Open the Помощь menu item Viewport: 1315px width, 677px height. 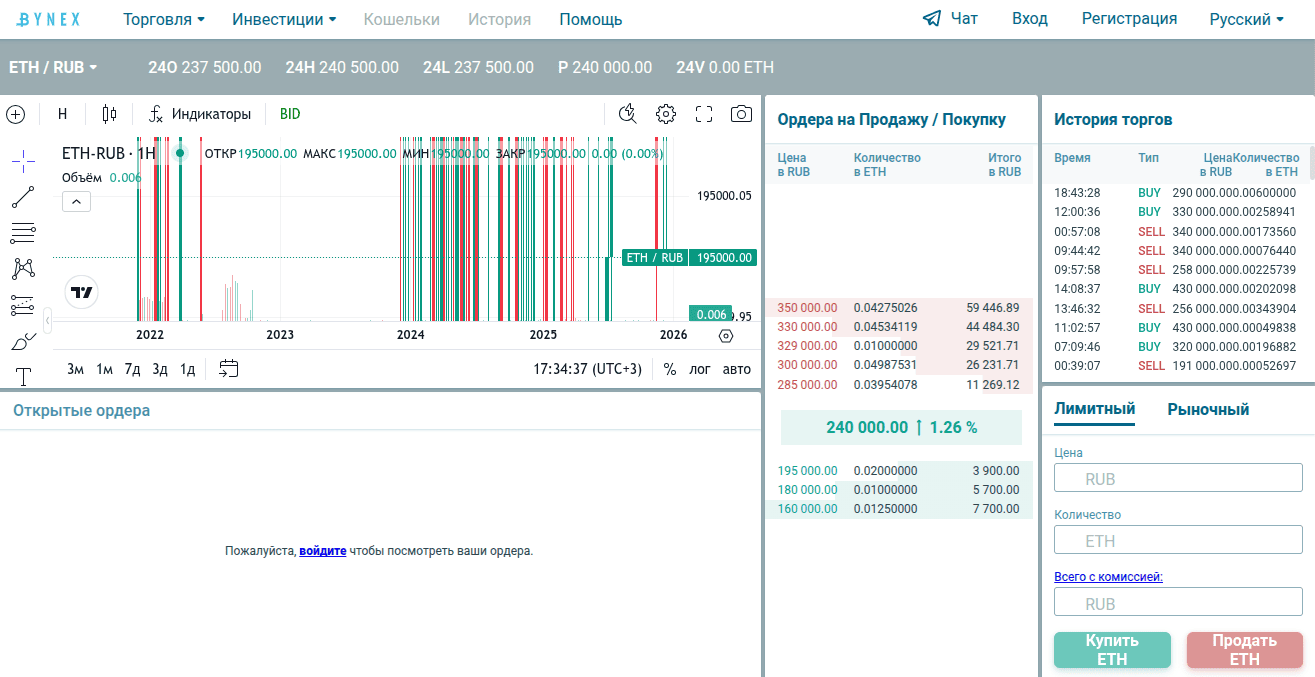point(591,20)
